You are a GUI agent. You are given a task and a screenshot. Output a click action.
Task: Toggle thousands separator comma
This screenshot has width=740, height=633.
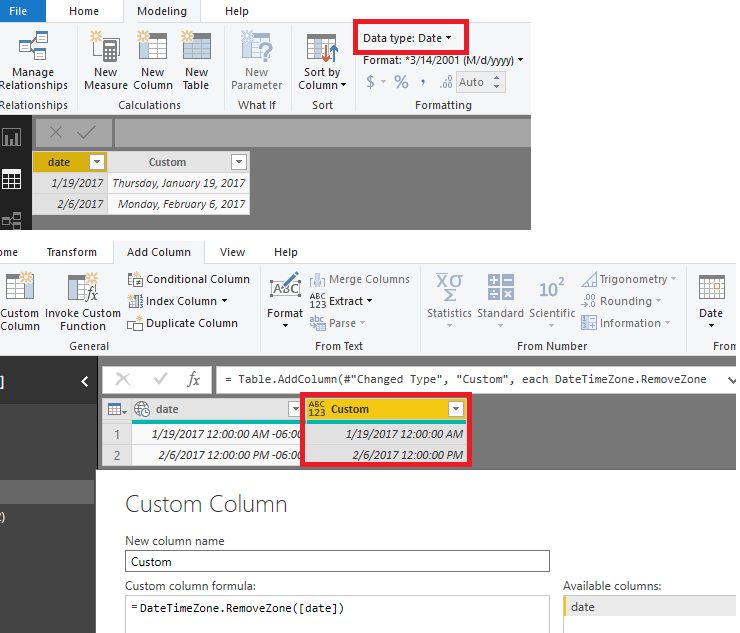point(423,82)
